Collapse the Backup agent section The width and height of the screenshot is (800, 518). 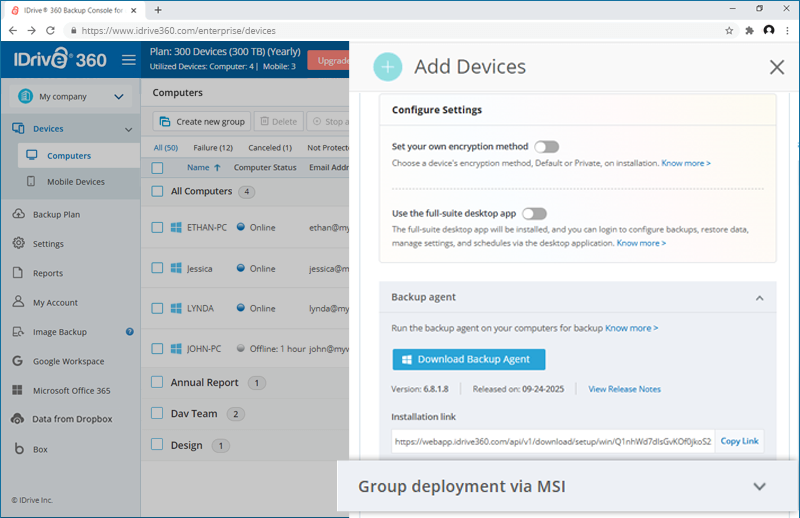click(759, 298)
